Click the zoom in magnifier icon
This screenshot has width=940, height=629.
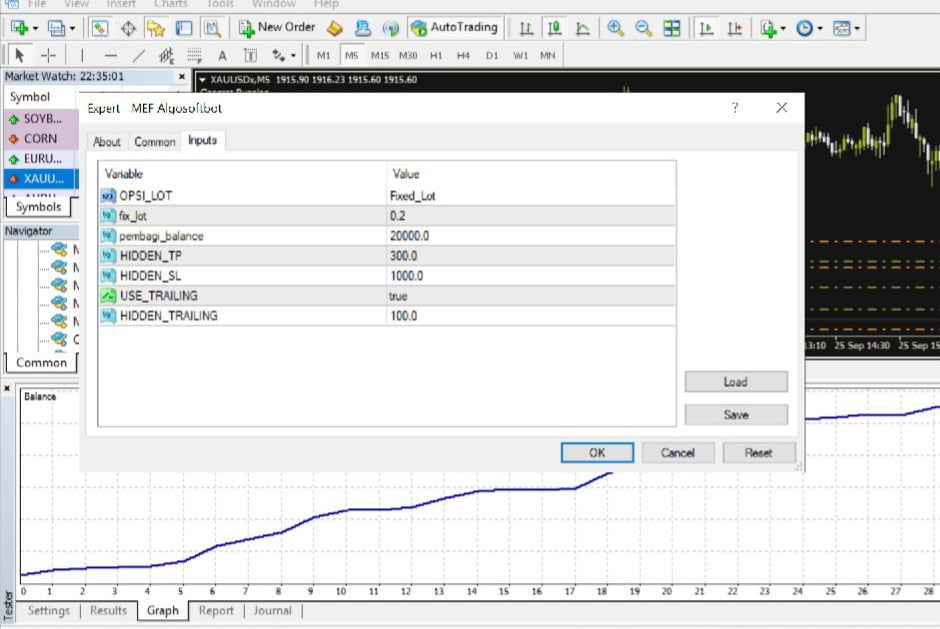616,28
